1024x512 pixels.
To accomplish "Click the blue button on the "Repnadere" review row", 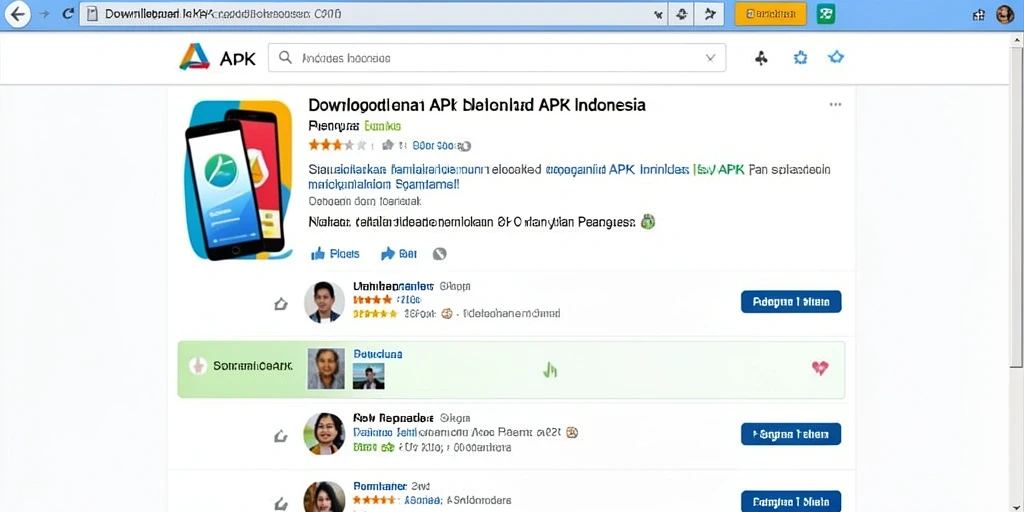I will [x=791, y=434].
